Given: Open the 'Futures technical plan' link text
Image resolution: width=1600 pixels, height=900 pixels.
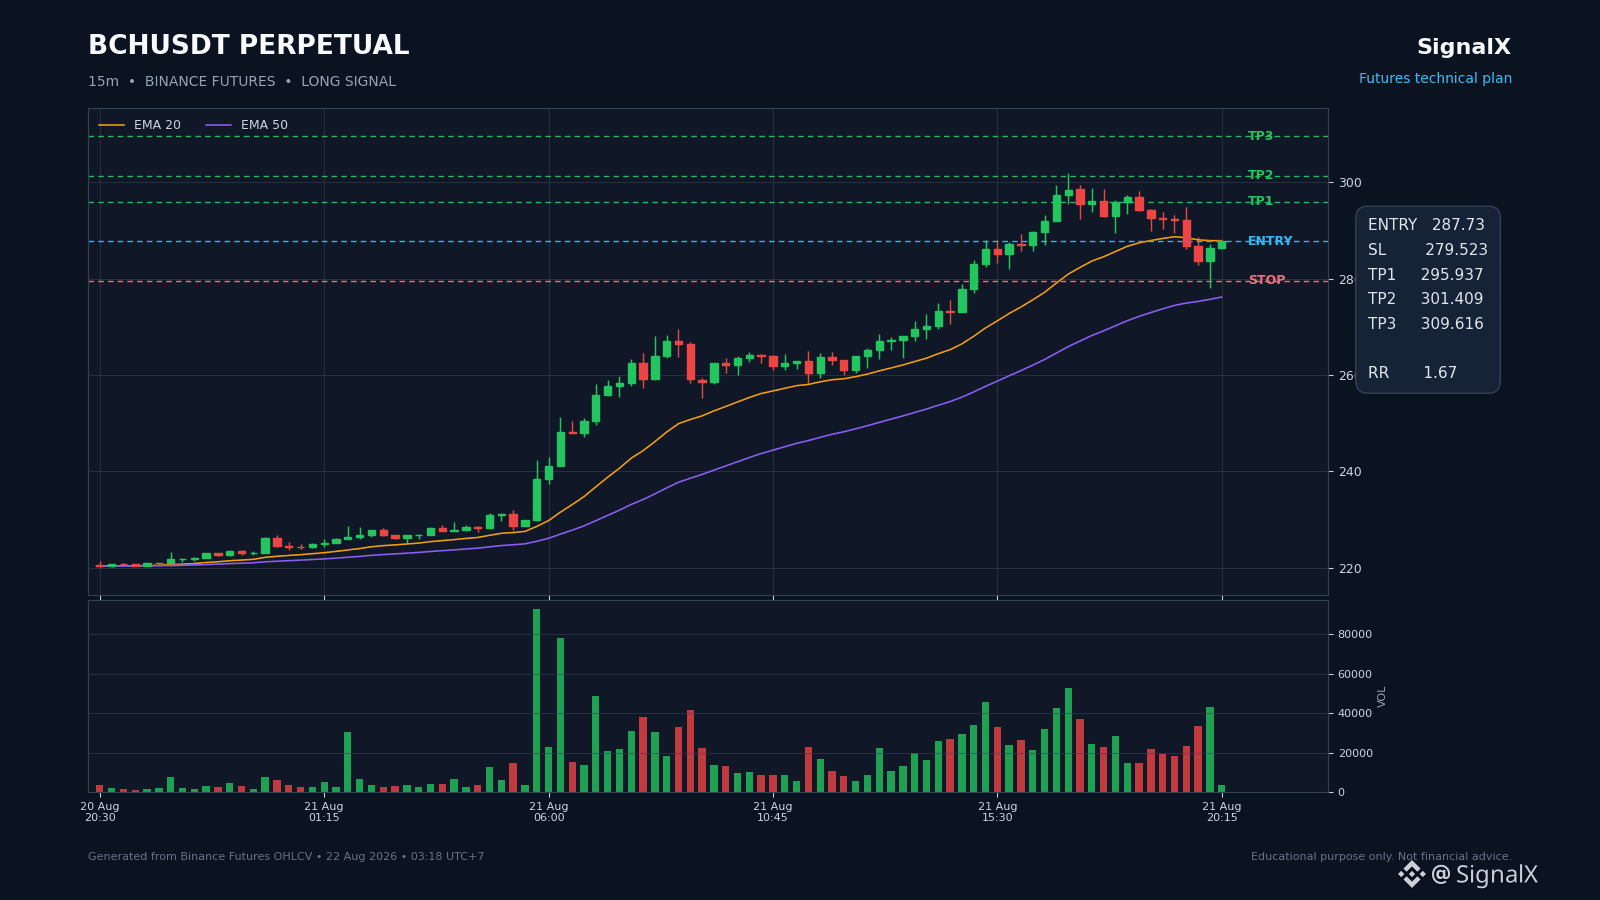Looking at the screenshot, I should (x=1435, y=79).
